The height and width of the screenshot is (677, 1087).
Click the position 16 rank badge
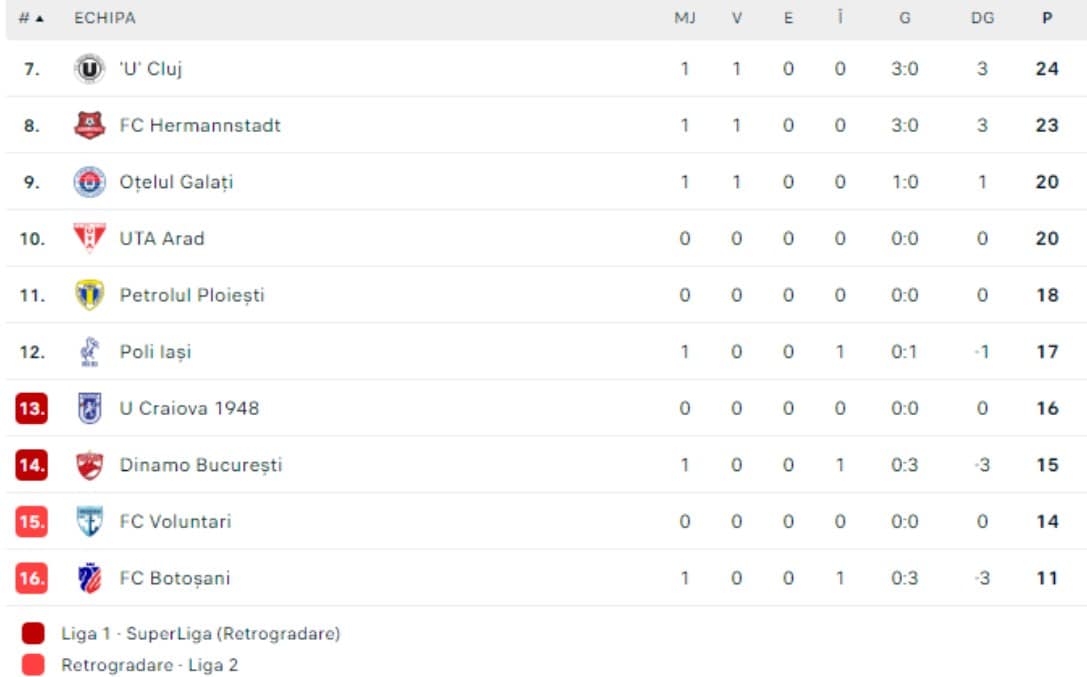pos(32,578)
